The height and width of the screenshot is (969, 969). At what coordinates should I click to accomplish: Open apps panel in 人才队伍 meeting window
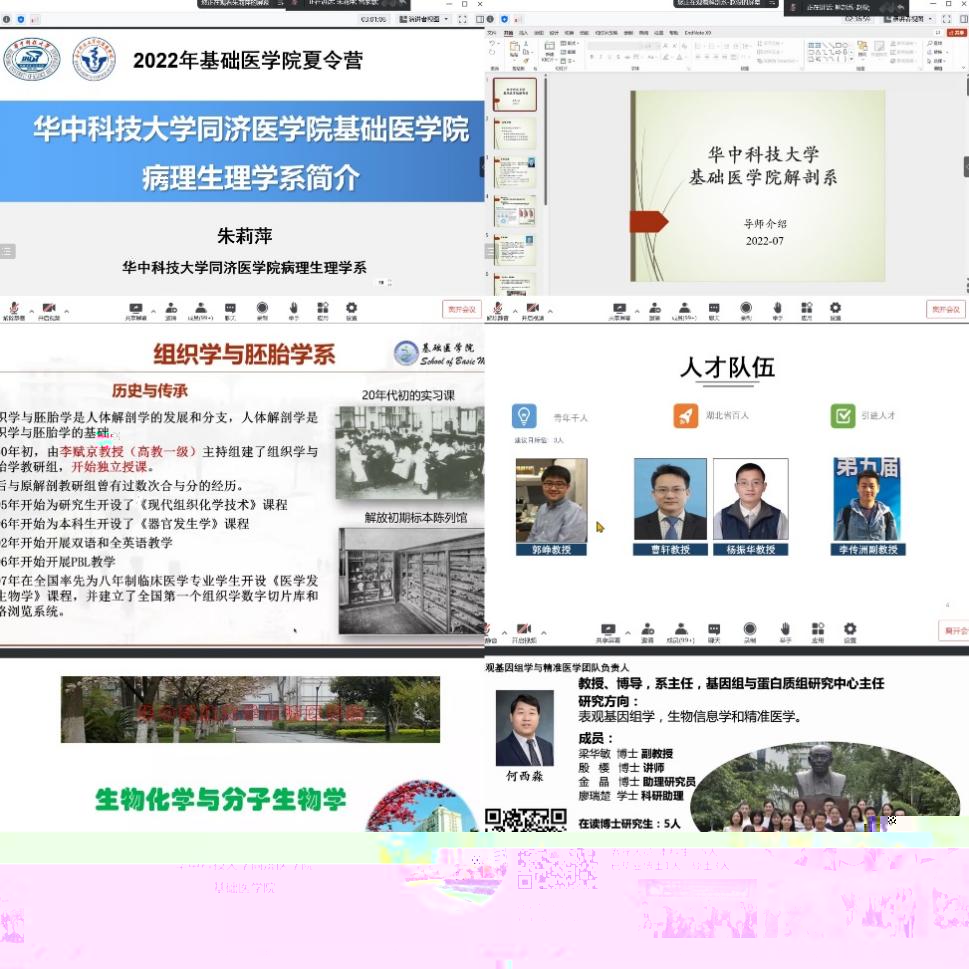tap(818, 632)
